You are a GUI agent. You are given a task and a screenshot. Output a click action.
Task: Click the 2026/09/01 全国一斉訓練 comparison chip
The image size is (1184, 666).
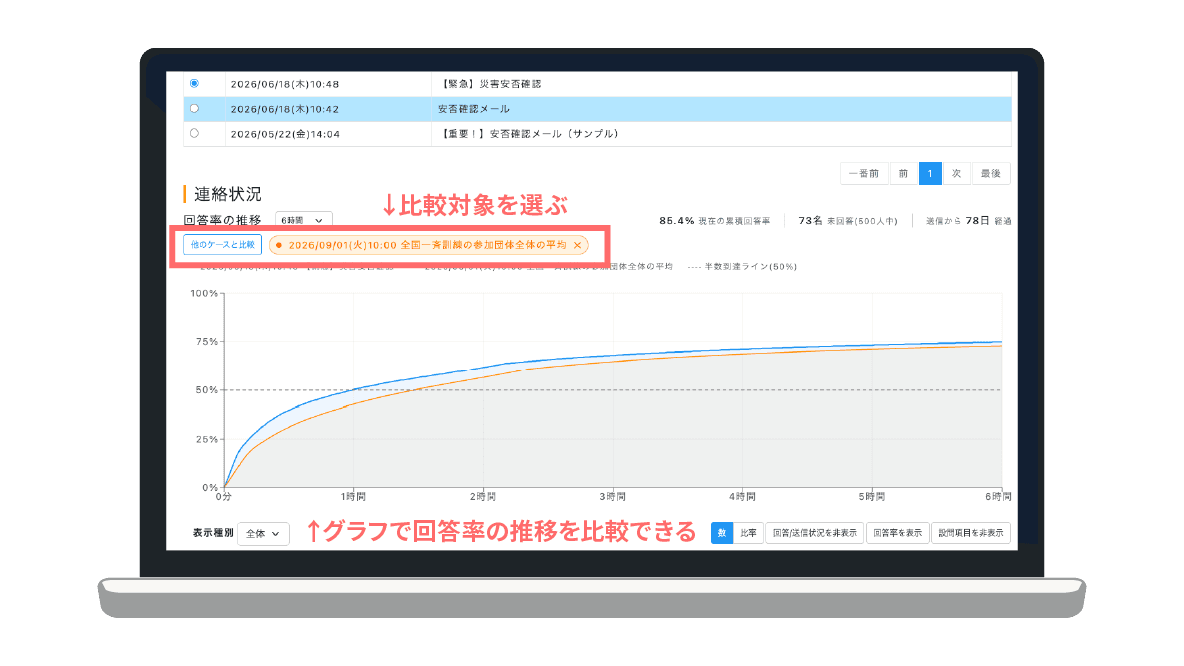pos(427,245)
